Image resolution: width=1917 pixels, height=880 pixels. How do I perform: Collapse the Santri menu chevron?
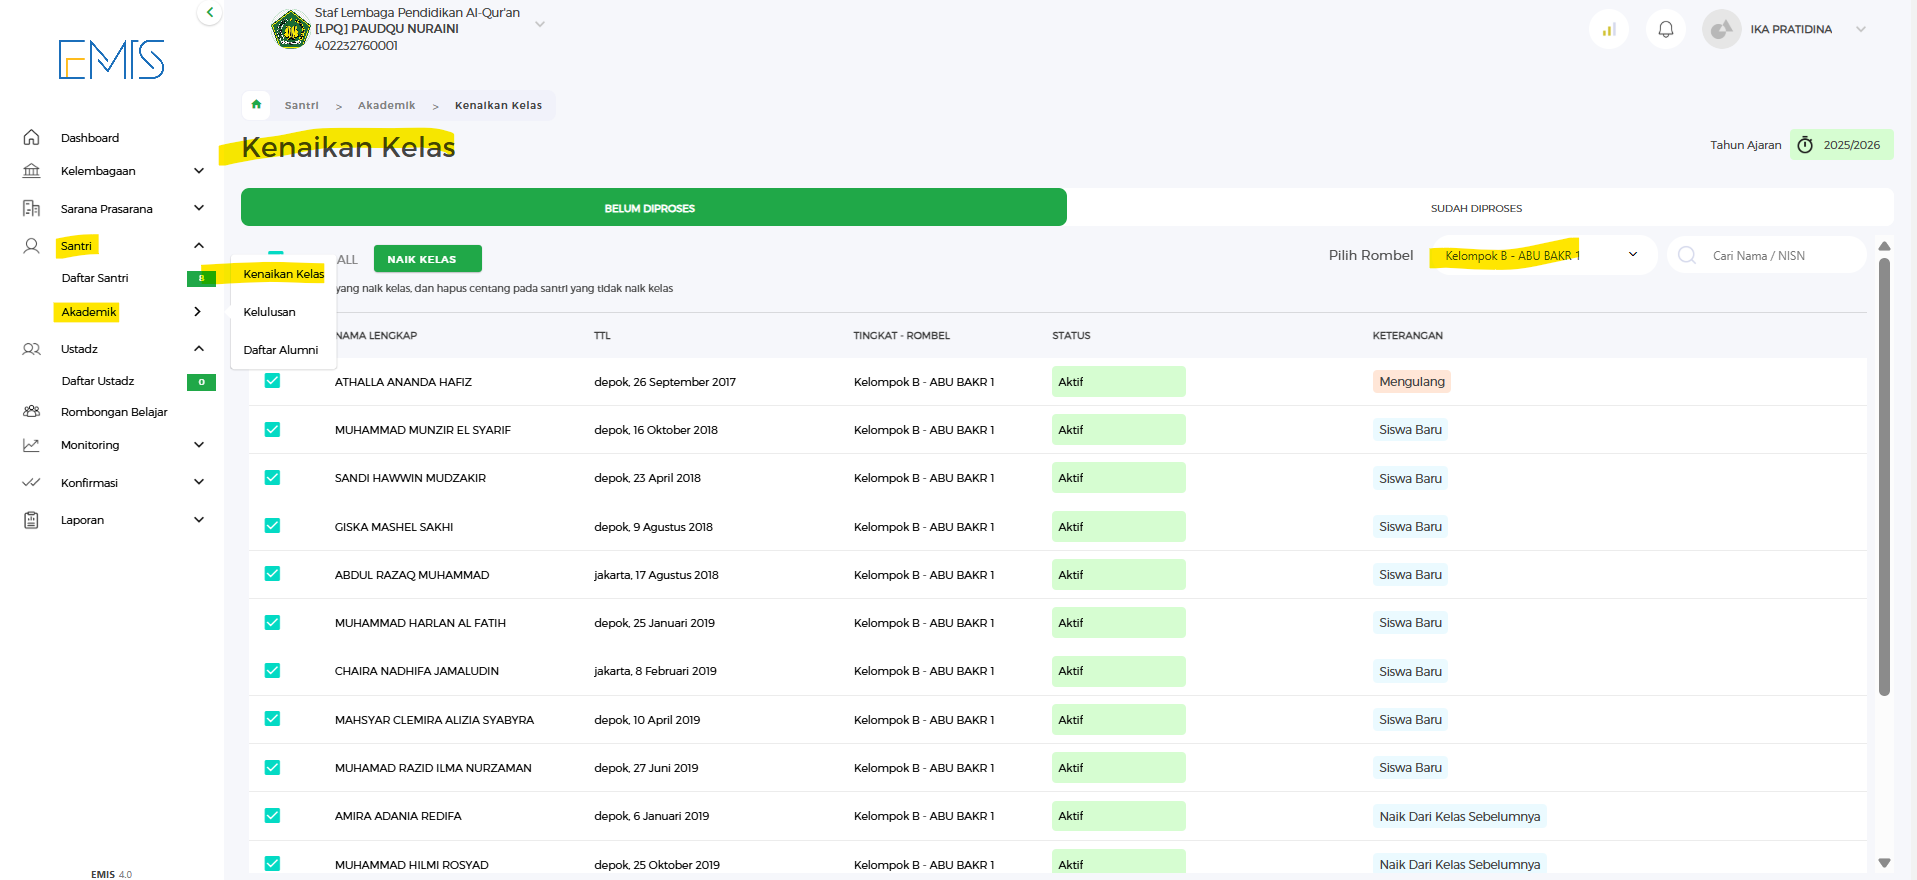(x=199, y=246)
